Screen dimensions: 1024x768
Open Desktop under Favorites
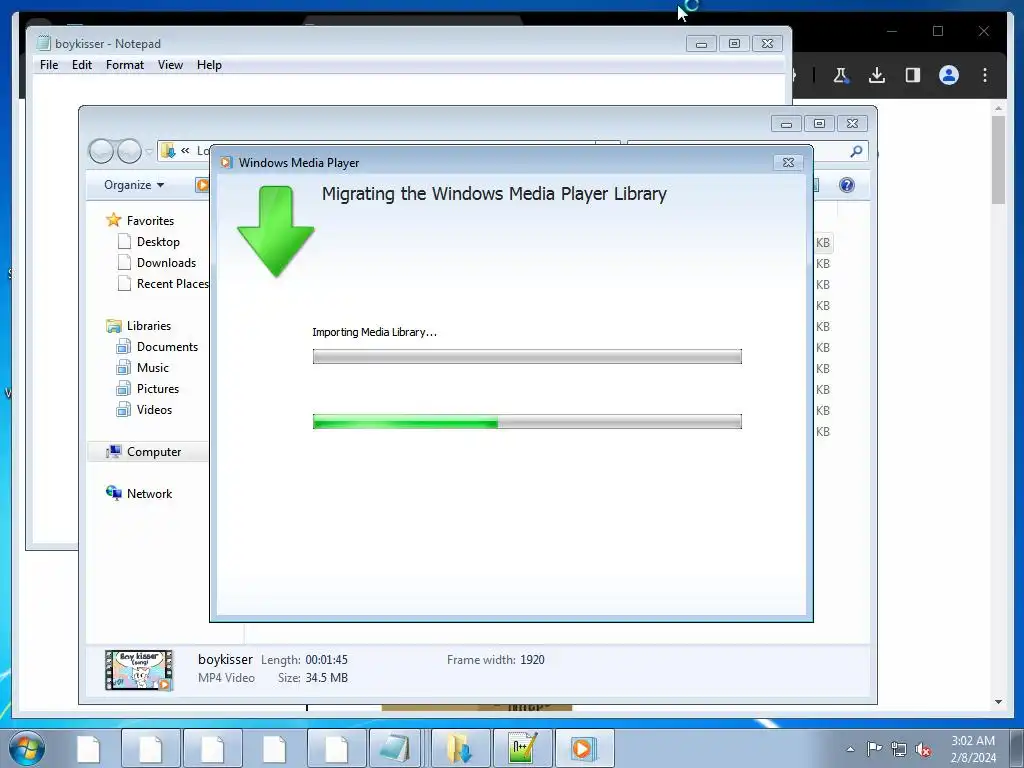pos(158,242)
